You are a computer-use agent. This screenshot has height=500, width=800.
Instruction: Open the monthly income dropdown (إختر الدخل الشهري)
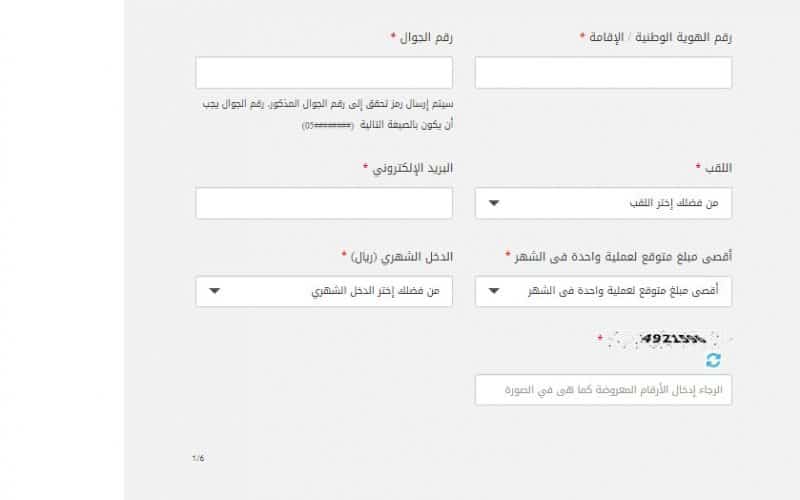click(x=324, y=291)
